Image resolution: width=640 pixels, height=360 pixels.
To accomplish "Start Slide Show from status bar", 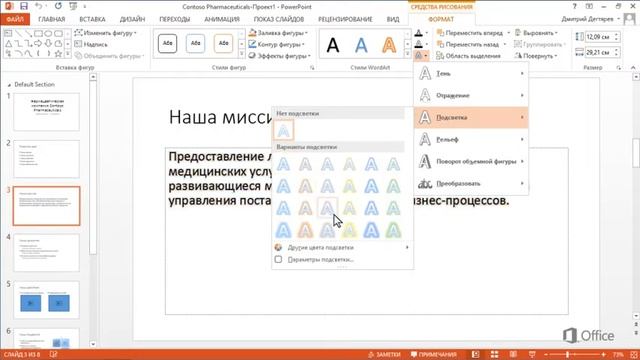I will point(532,354).
